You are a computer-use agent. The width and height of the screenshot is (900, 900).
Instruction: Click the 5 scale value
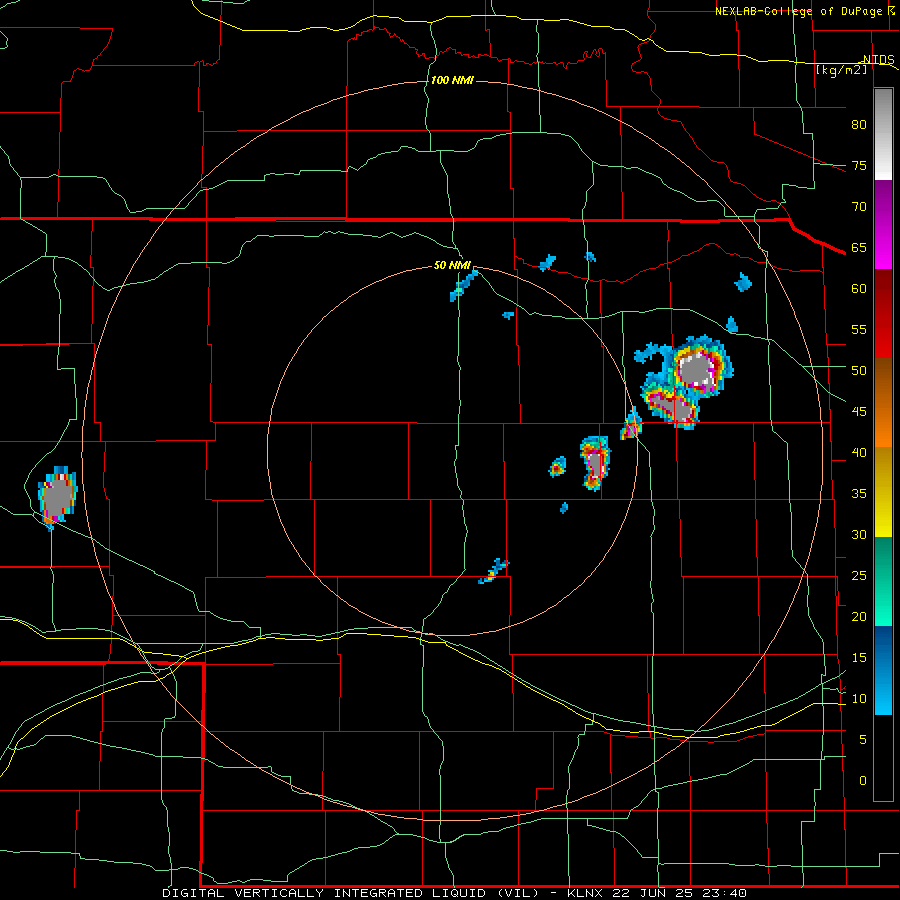[863, 739]
